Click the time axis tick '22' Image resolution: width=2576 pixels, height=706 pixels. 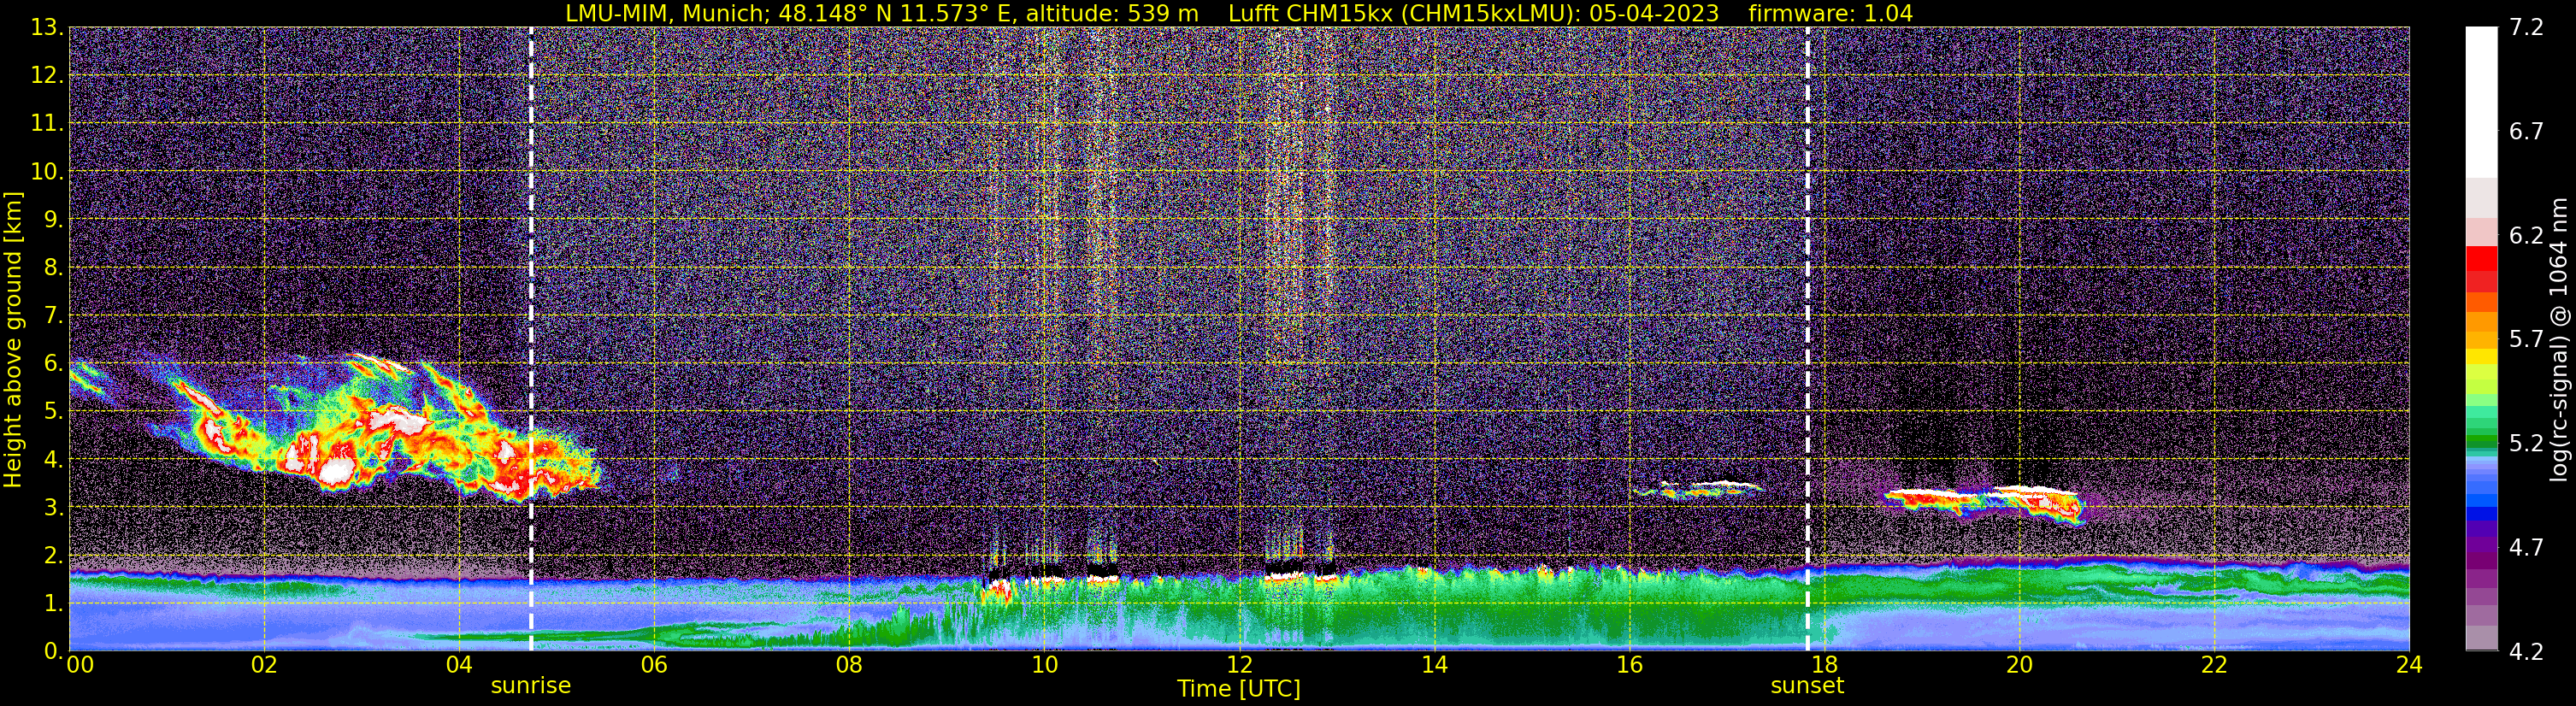pos(2214,665)
